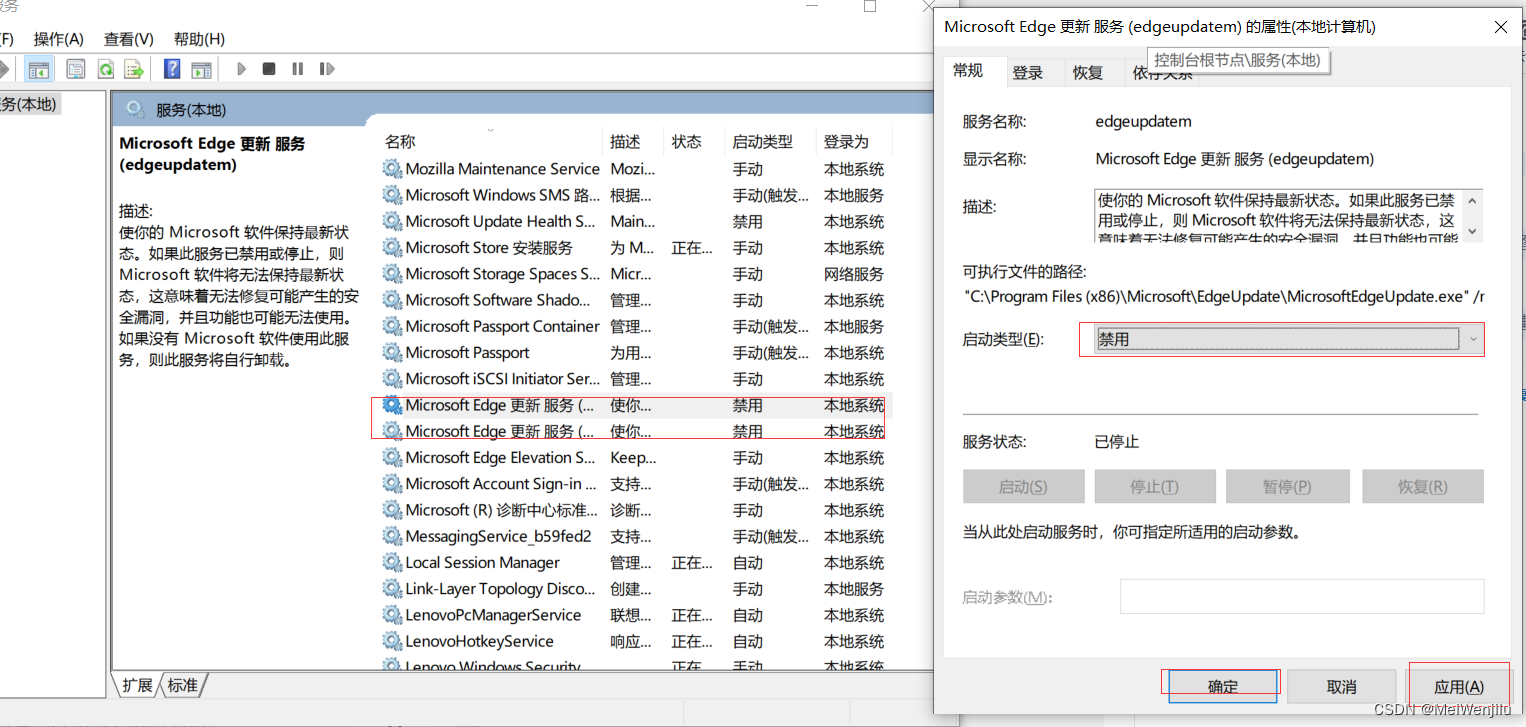Screen dimensions: 1526x727
Task: Click gear icon of Microsoft Store 安装服务
Action: (x=392, y=247)
